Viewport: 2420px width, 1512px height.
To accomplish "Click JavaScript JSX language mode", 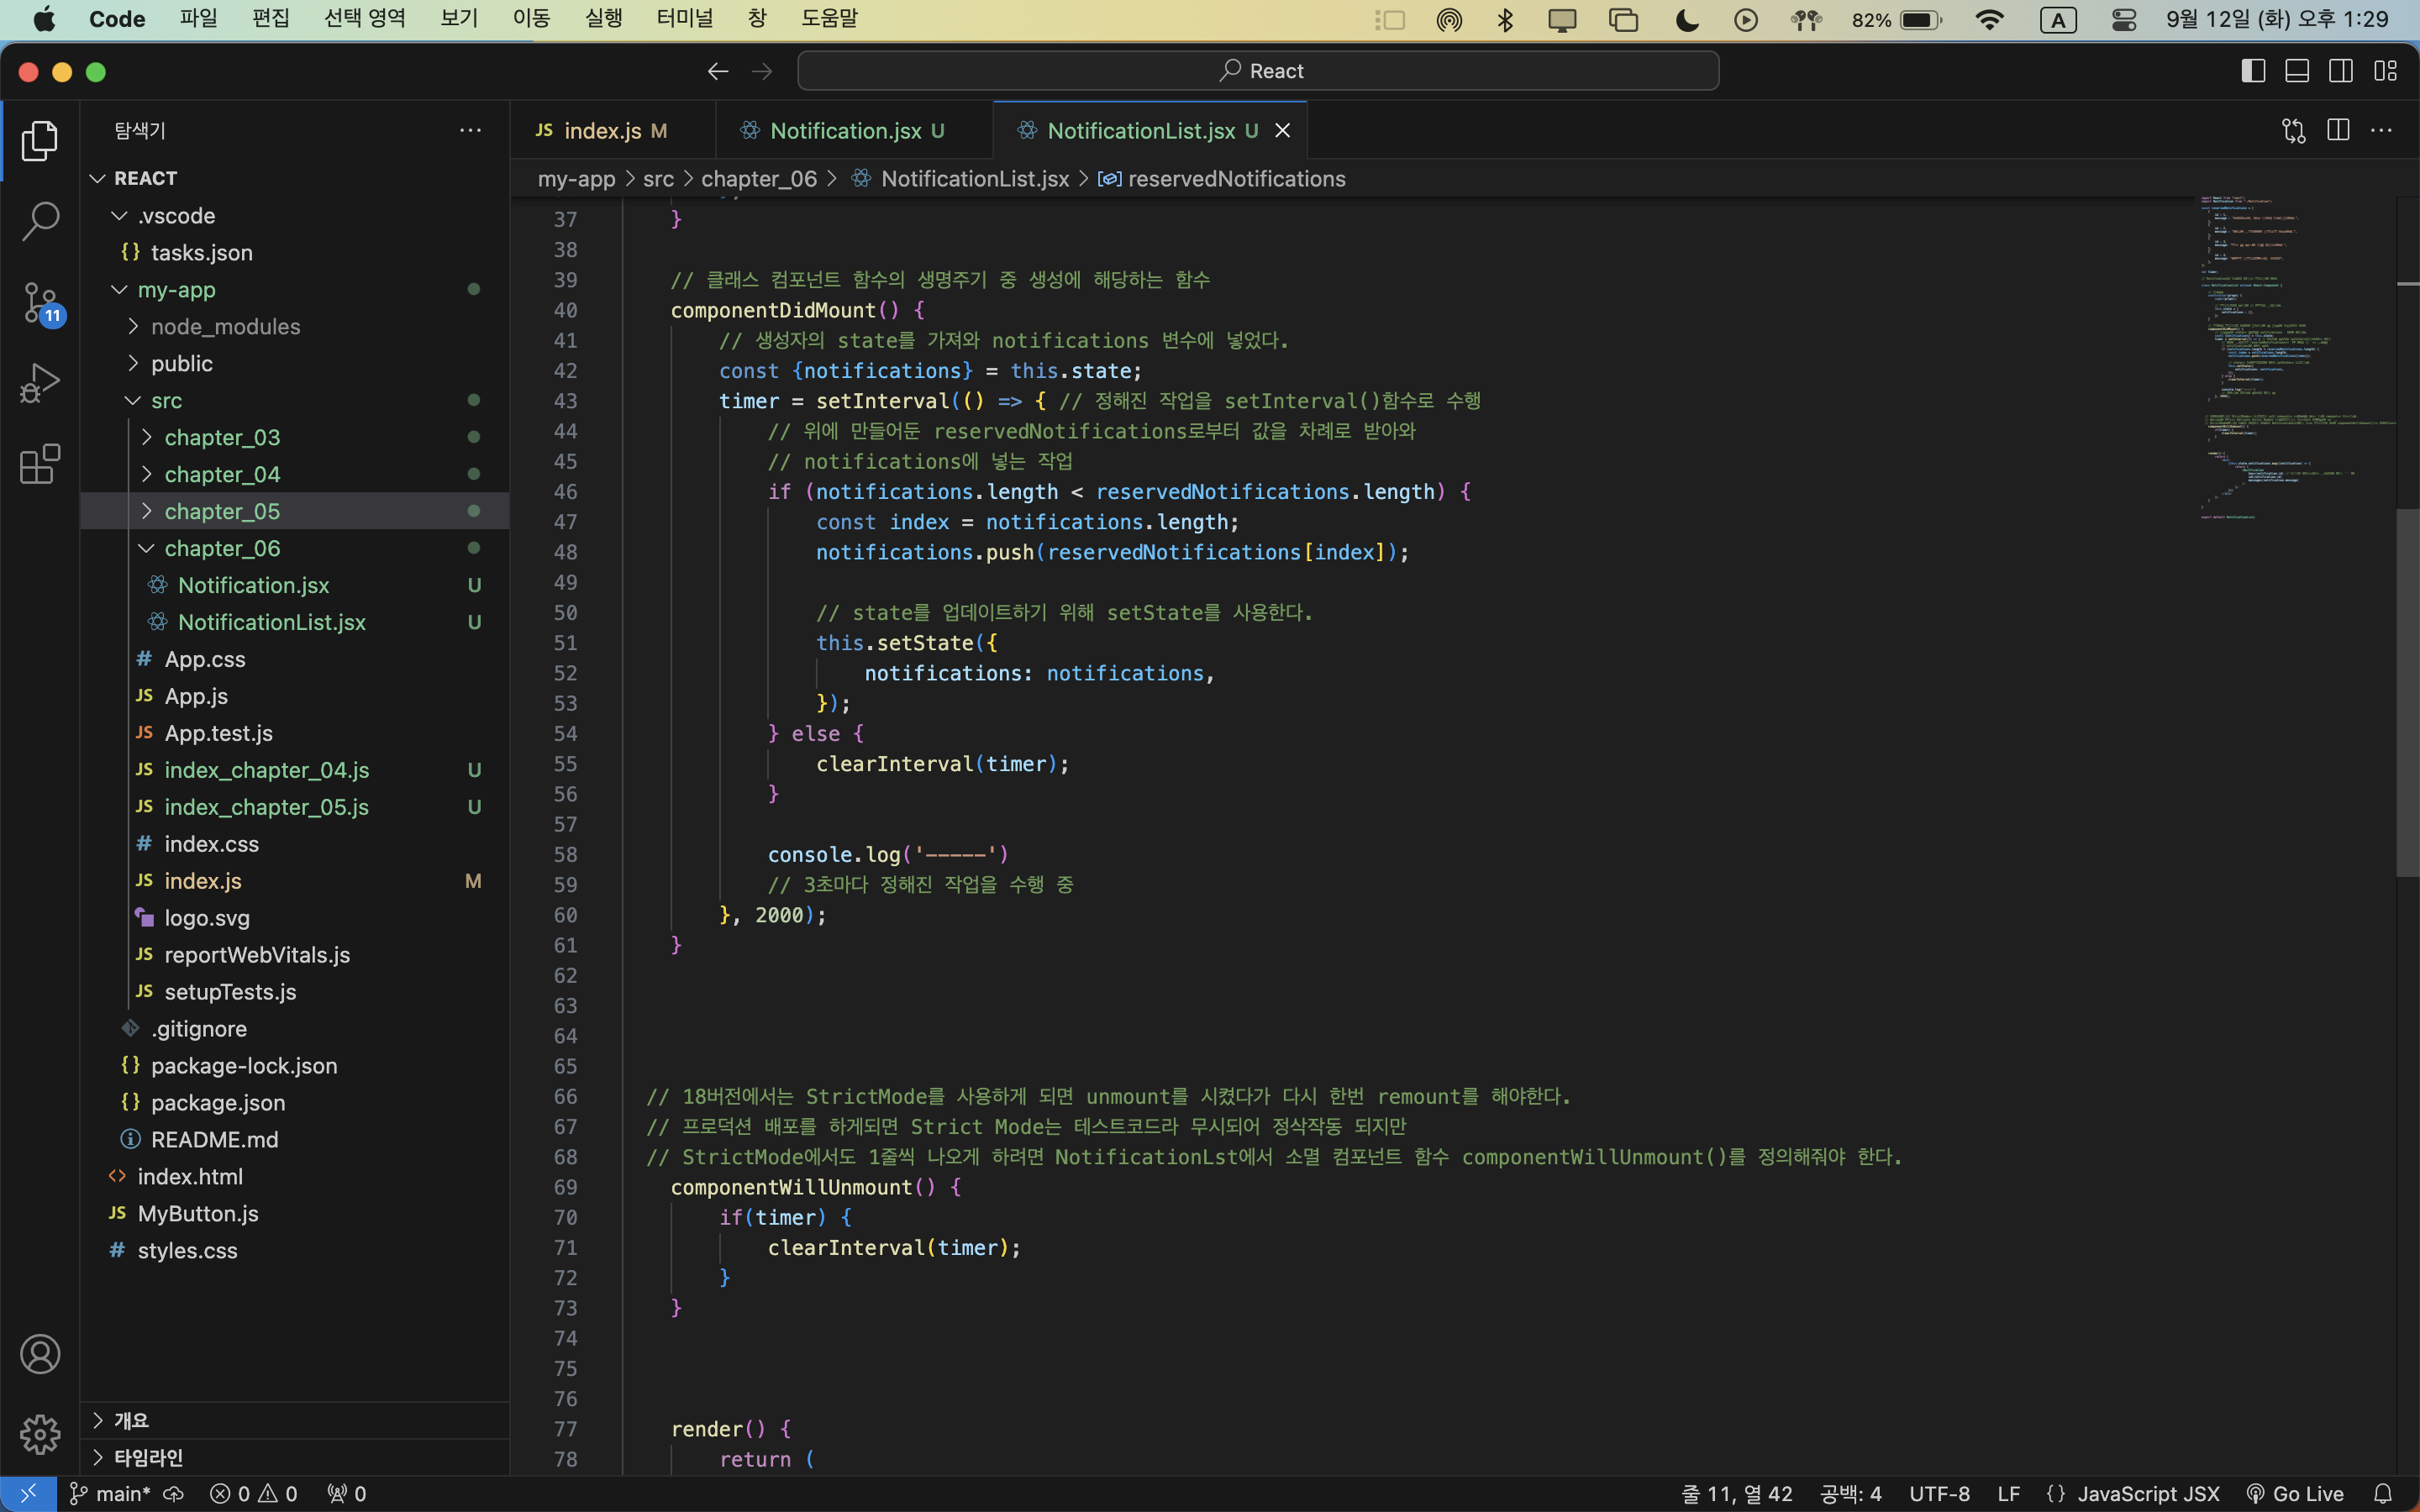I will coord(2147,1494).
